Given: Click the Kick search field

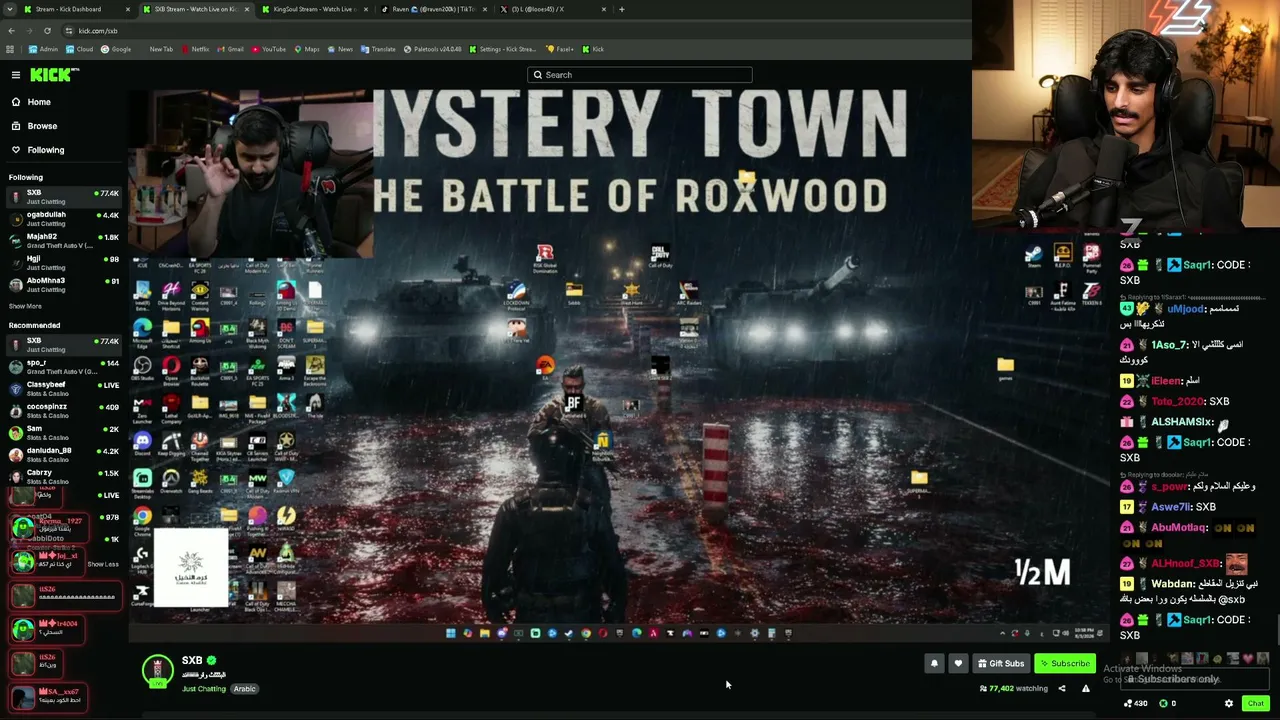Looking at the screenshot, I should tap(640, 75).
